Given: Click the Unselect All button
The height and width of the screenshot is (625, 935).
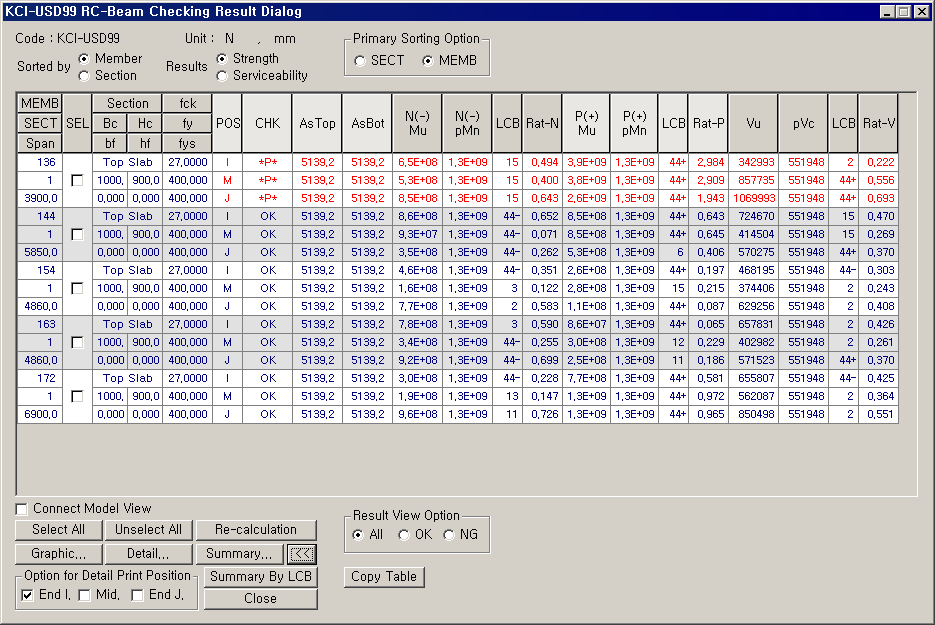Looking at the screenshot, I should (x=148, y=530).
